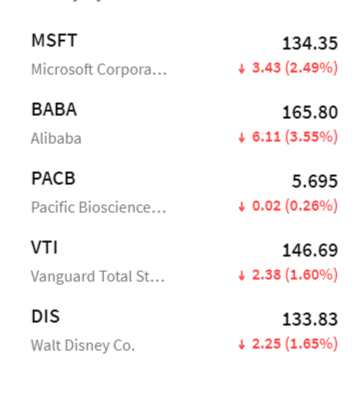Open the DIS ticker symbol
This screenshot has width=362, height=401.
[x=45, y=316]
